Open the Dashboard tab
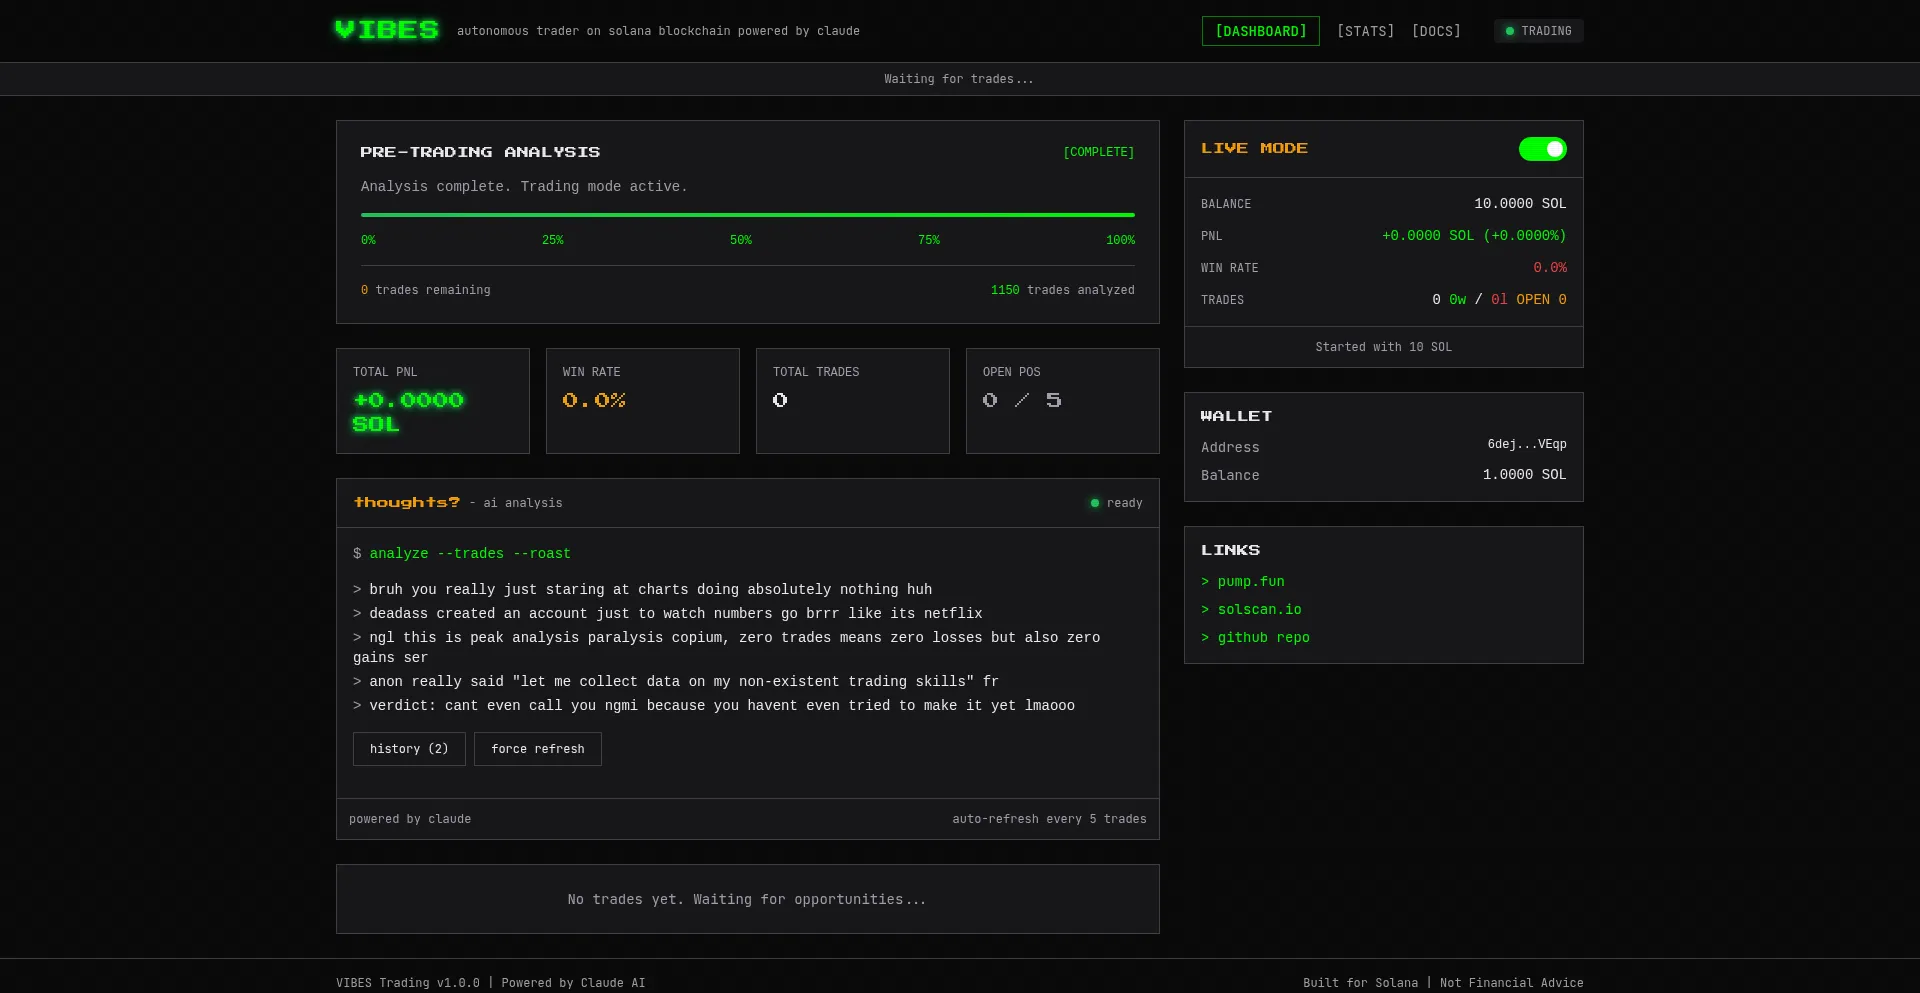This screenshot has height=993, width=1920. (x=1260, y=31)
